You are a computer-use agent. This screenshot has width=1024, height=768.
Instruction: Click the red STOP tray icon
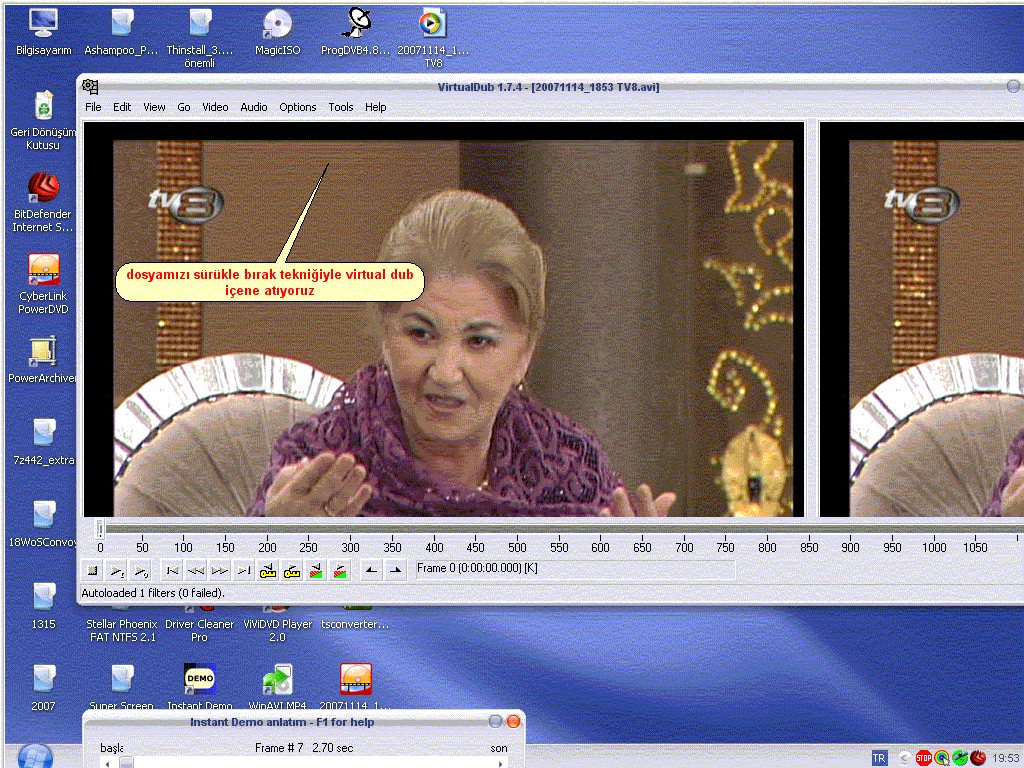coord(923,758)
